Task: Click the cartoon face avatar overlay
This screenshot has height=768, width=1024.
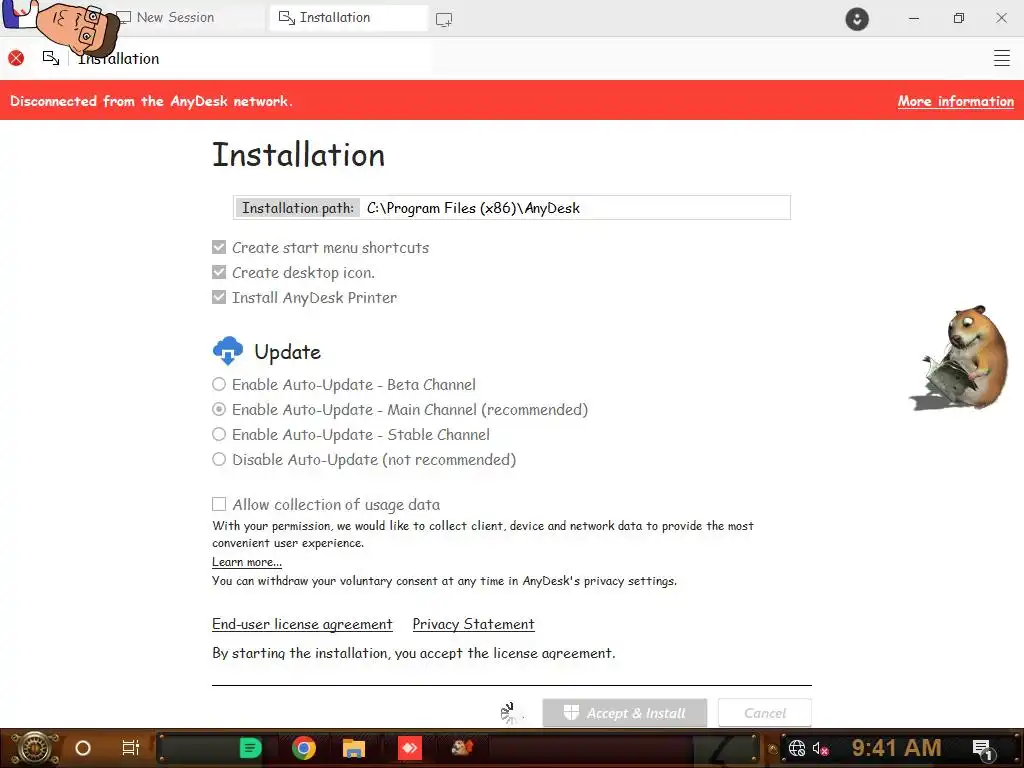Action: (77, 27)
